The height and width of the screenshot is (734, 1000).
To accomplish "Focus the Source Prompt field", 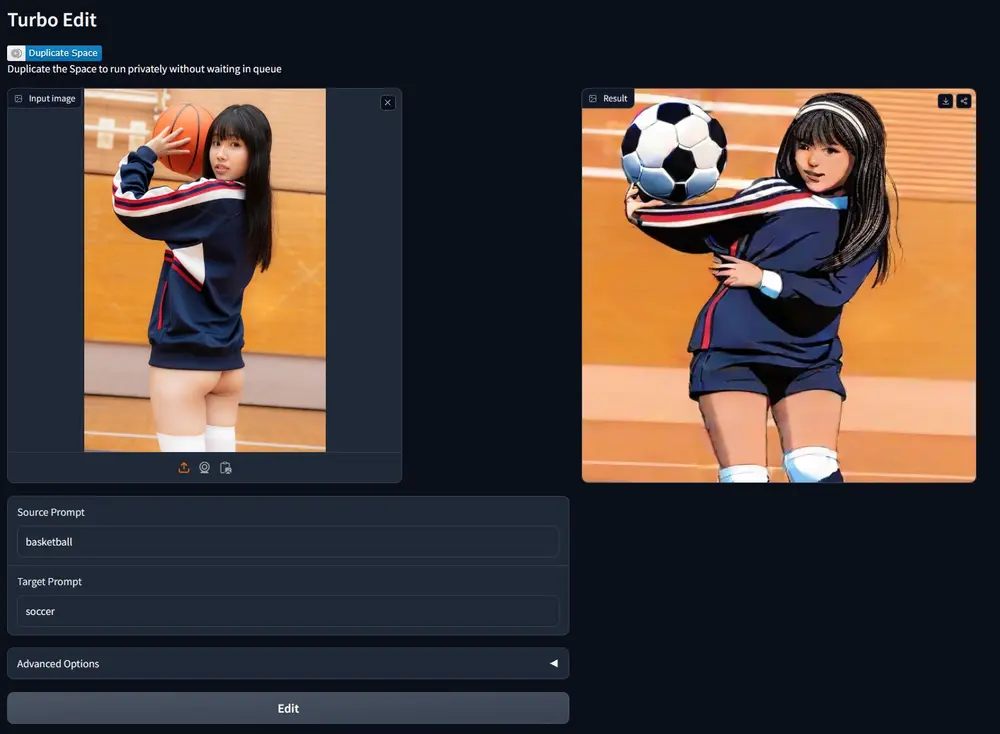I will click(x=288, y=542).
